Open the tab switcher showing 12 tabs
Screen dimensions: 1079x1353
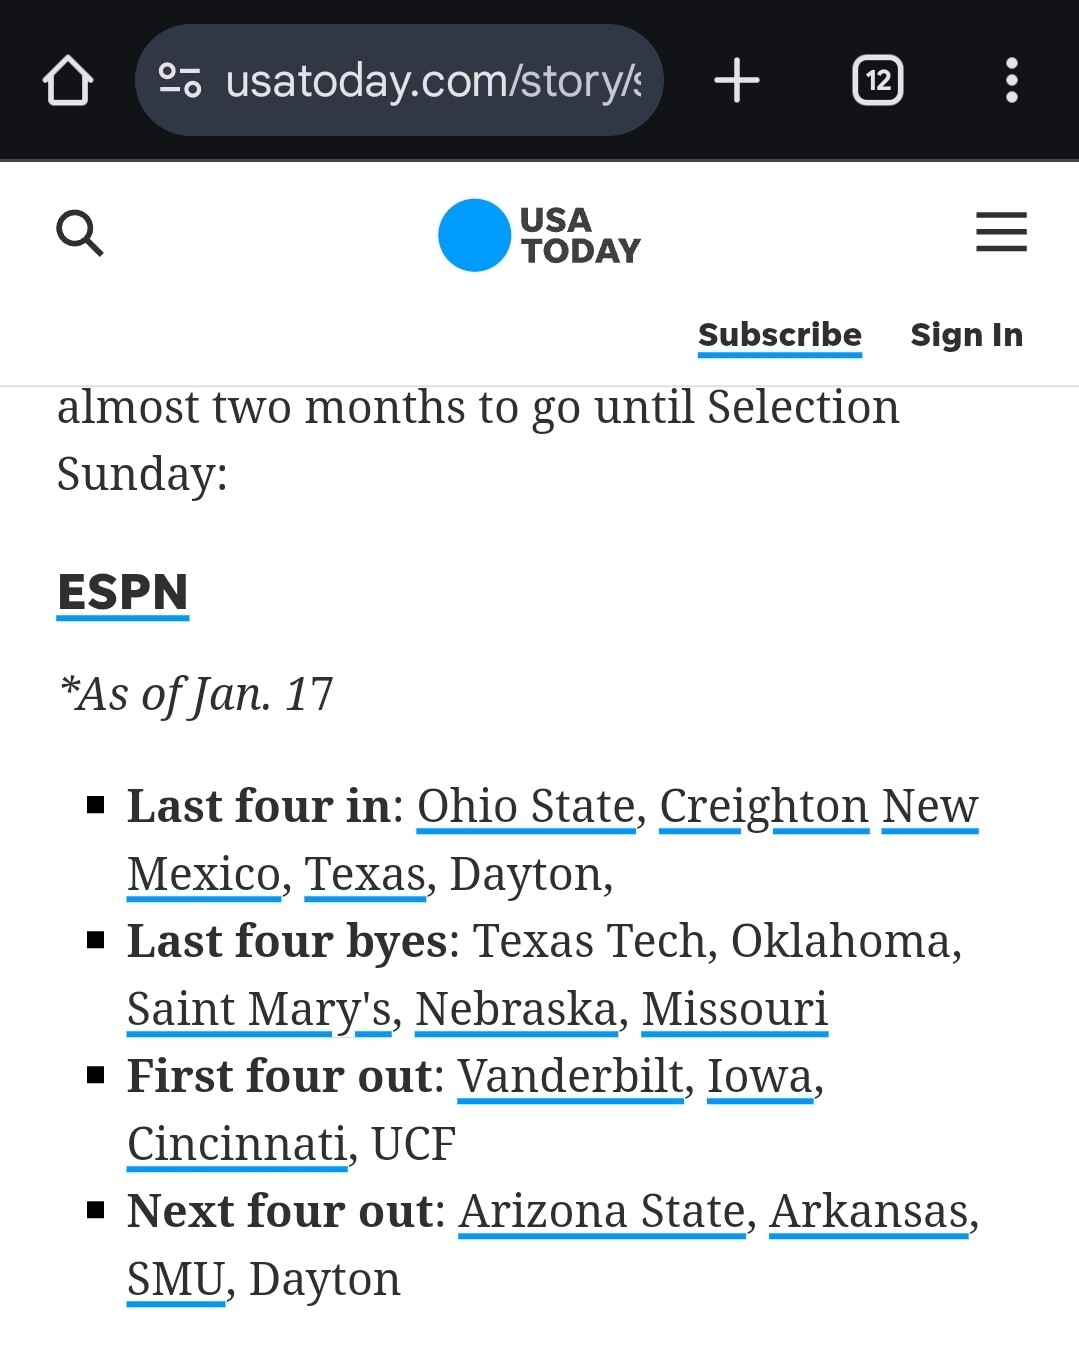coord(877,81)
